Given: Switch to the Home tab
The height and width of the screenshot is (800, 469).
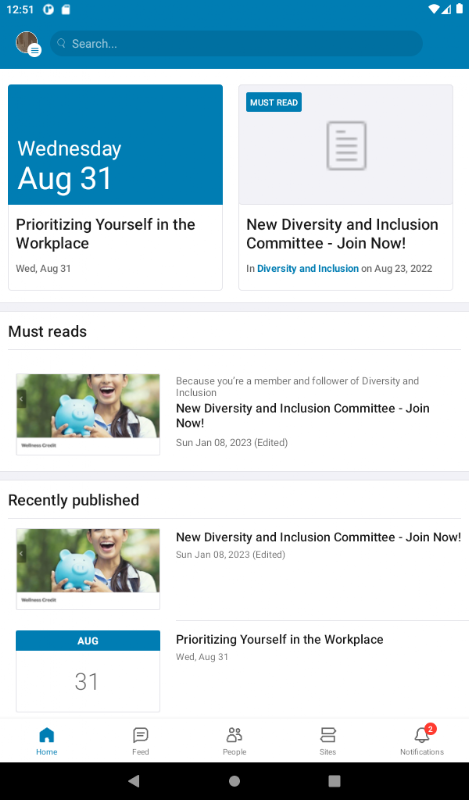Looking at the screenshot, I should click(46, 741).
